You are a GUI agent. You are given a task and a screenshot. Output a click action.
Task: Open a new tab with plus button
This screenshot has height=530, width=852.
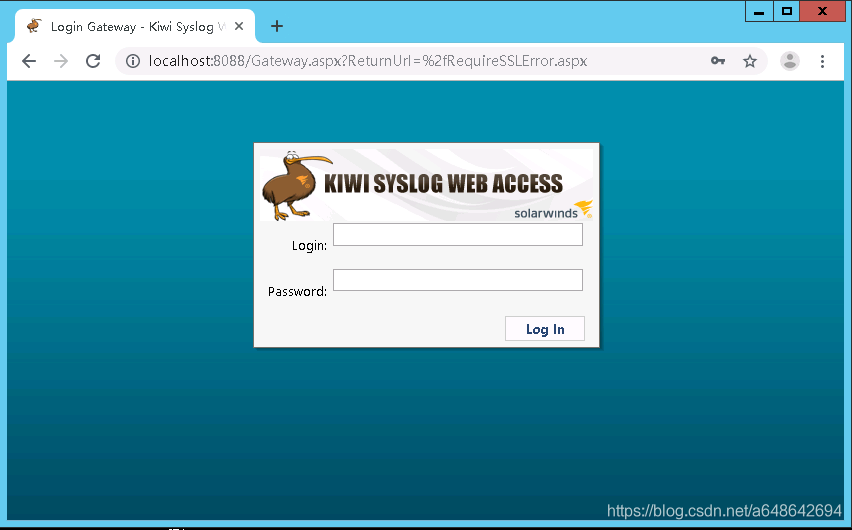(277, 26)
